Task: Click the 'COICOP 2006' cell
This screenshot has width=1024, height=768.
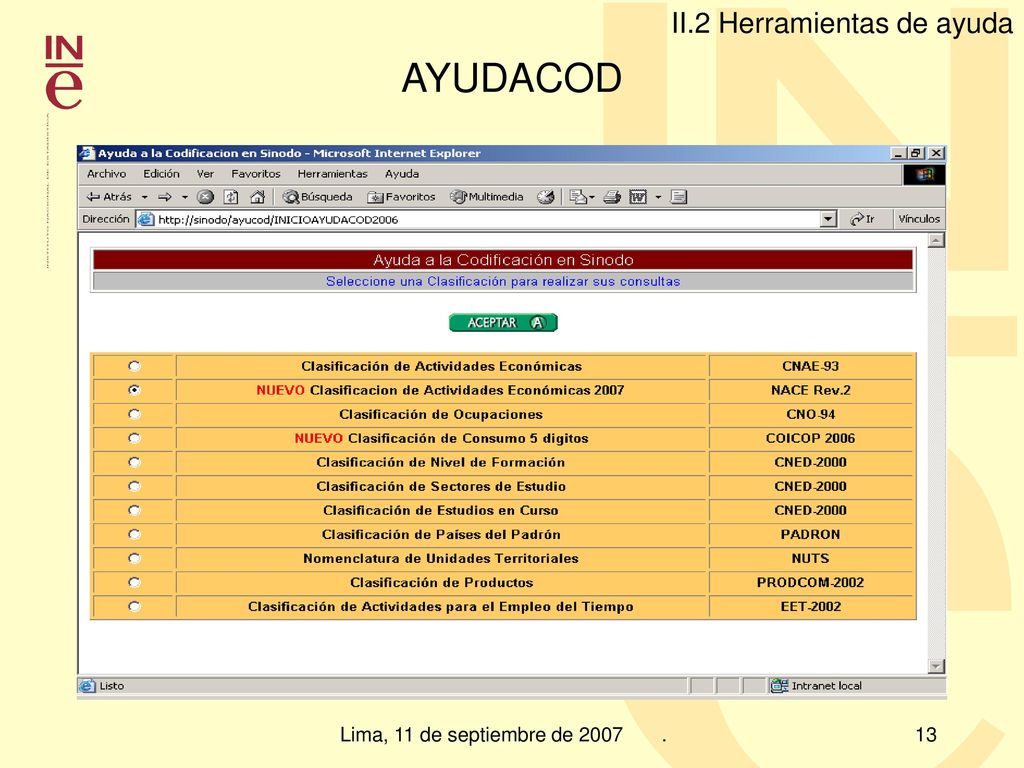Action: point(810,438)
